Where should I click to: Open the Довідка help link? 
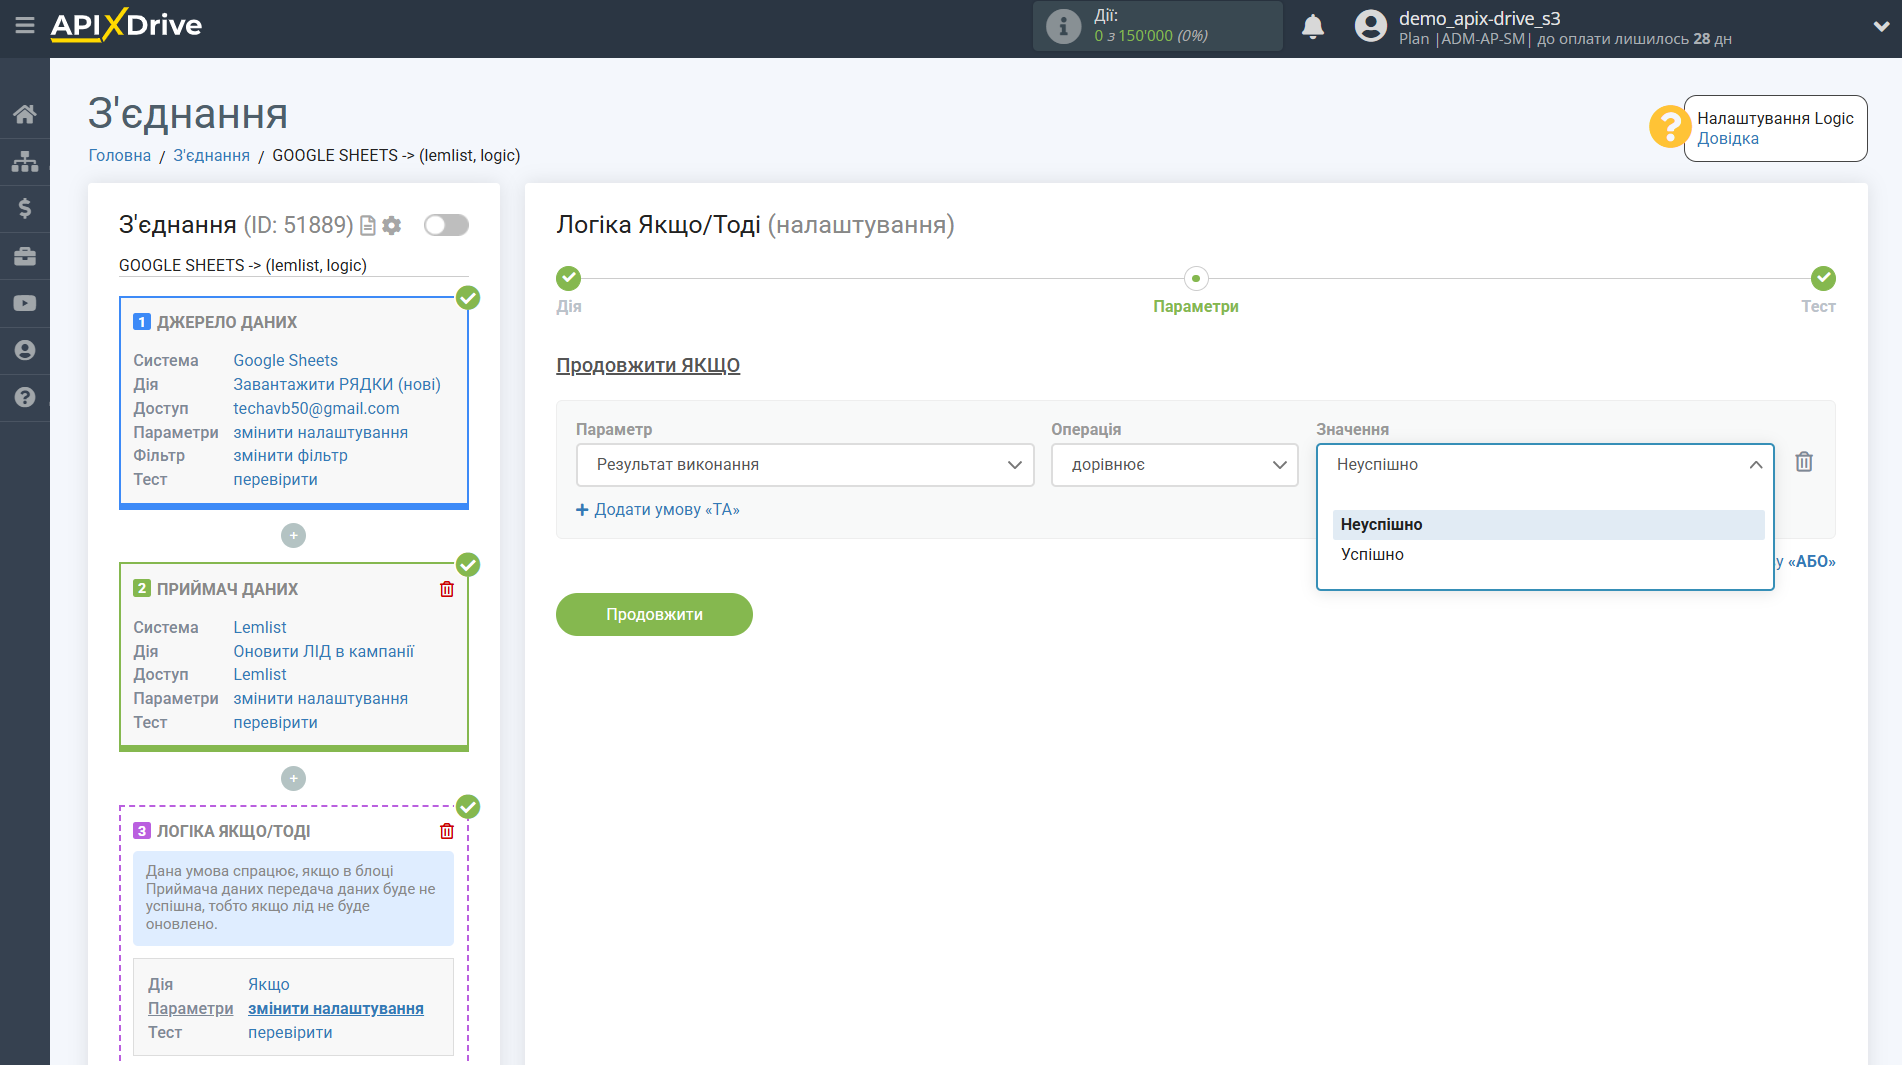click(1728, 139)
